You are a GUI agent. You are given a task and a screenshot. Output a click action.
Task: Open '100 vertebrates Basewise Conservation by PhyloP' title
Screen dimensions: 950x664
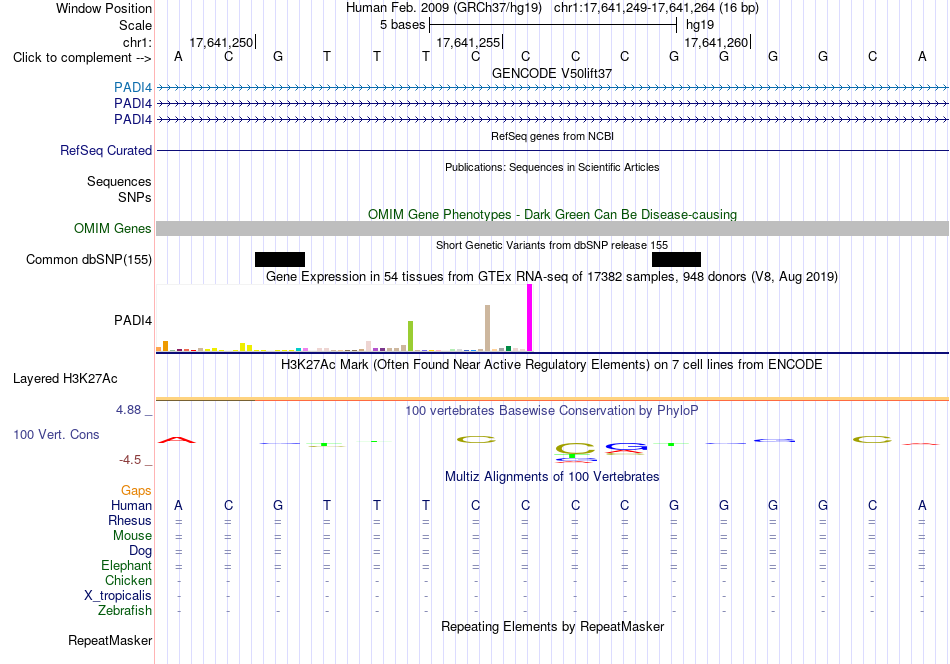(x=552, y=411)
